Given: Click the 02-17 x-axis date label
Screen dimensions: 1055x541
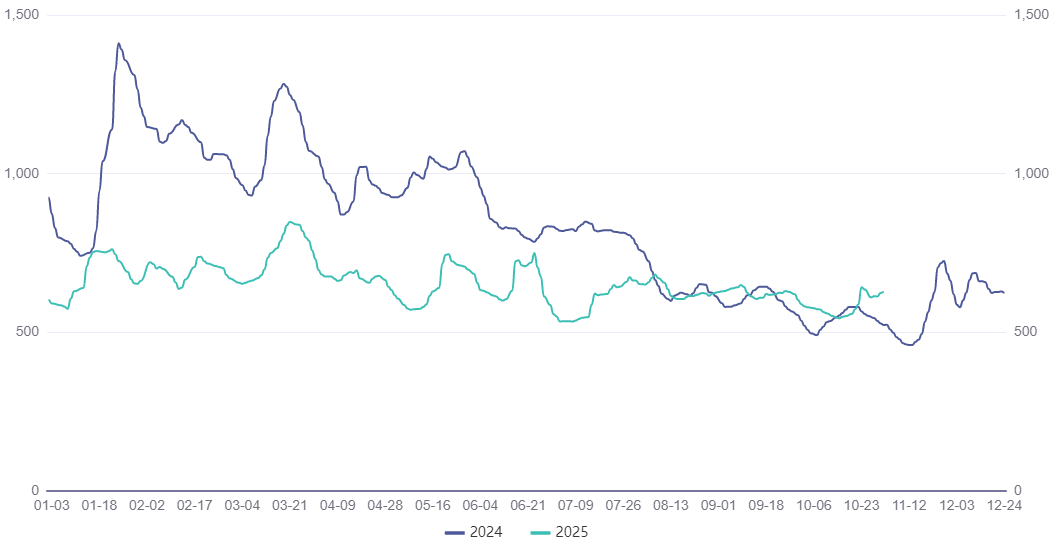Looking at the screenshot, I should pos(194,506).
